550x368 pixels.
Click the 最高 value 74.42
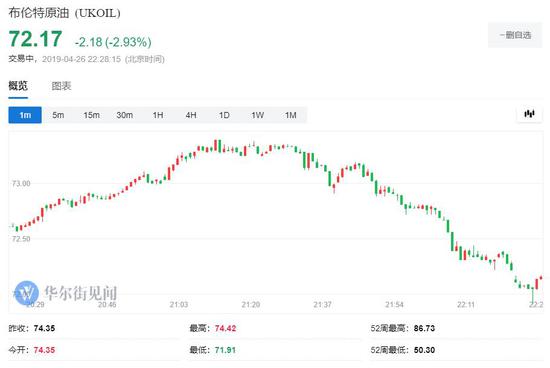pyautogui.click(x=225, y=328)
